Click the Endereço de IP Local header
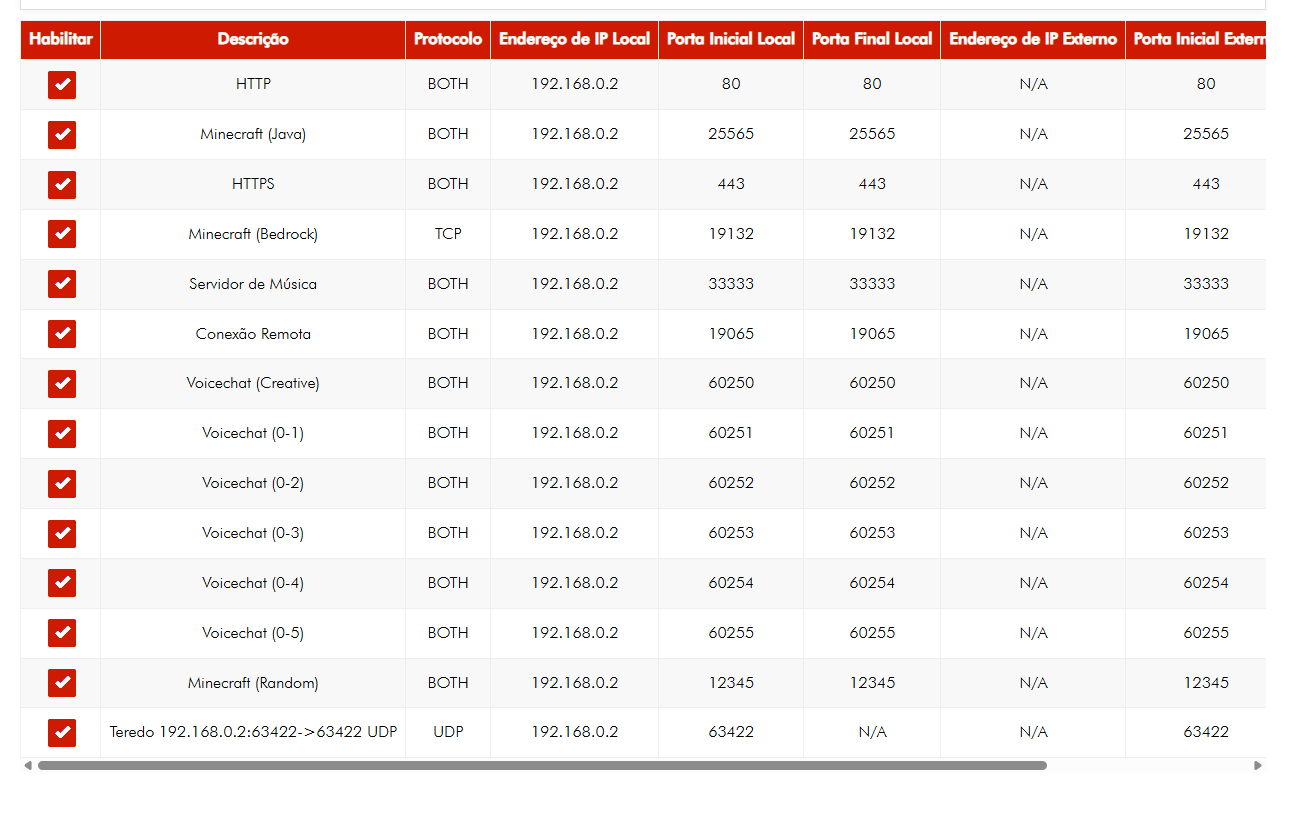 574,40
